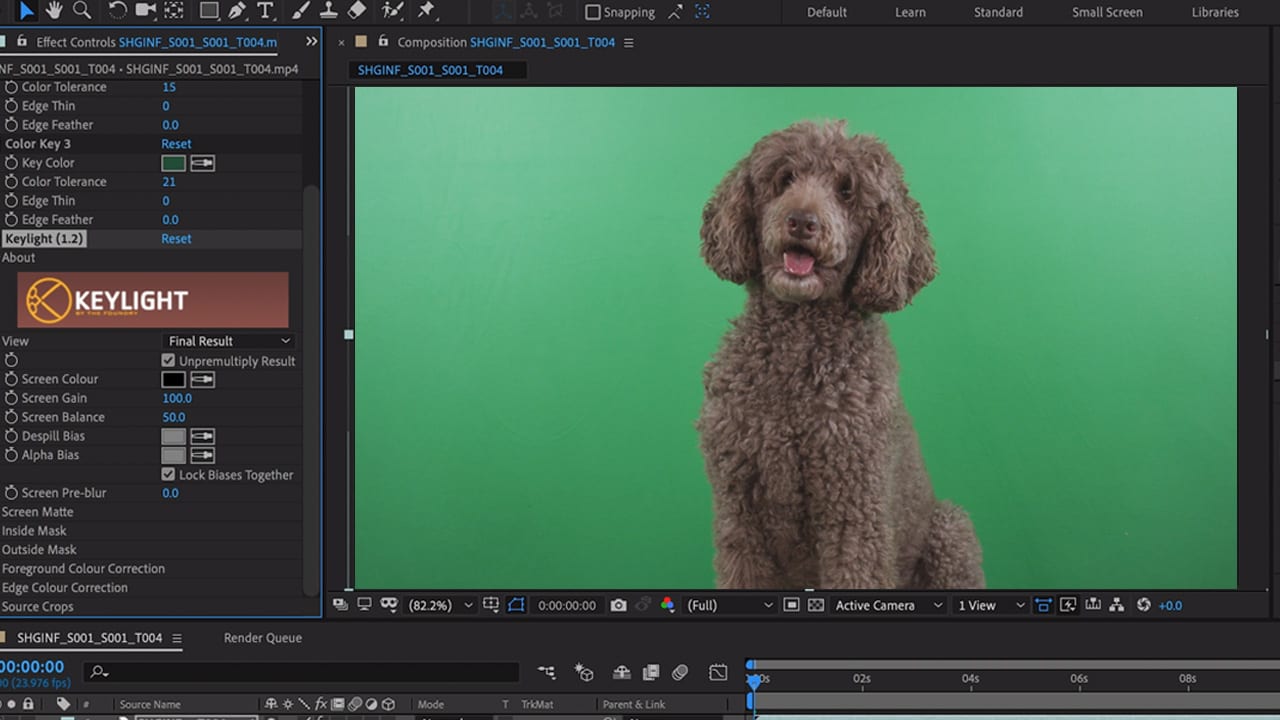1280x720 pixels.
Task: Change the magnification from 82.2%
Action: click(x=438, y=605)
